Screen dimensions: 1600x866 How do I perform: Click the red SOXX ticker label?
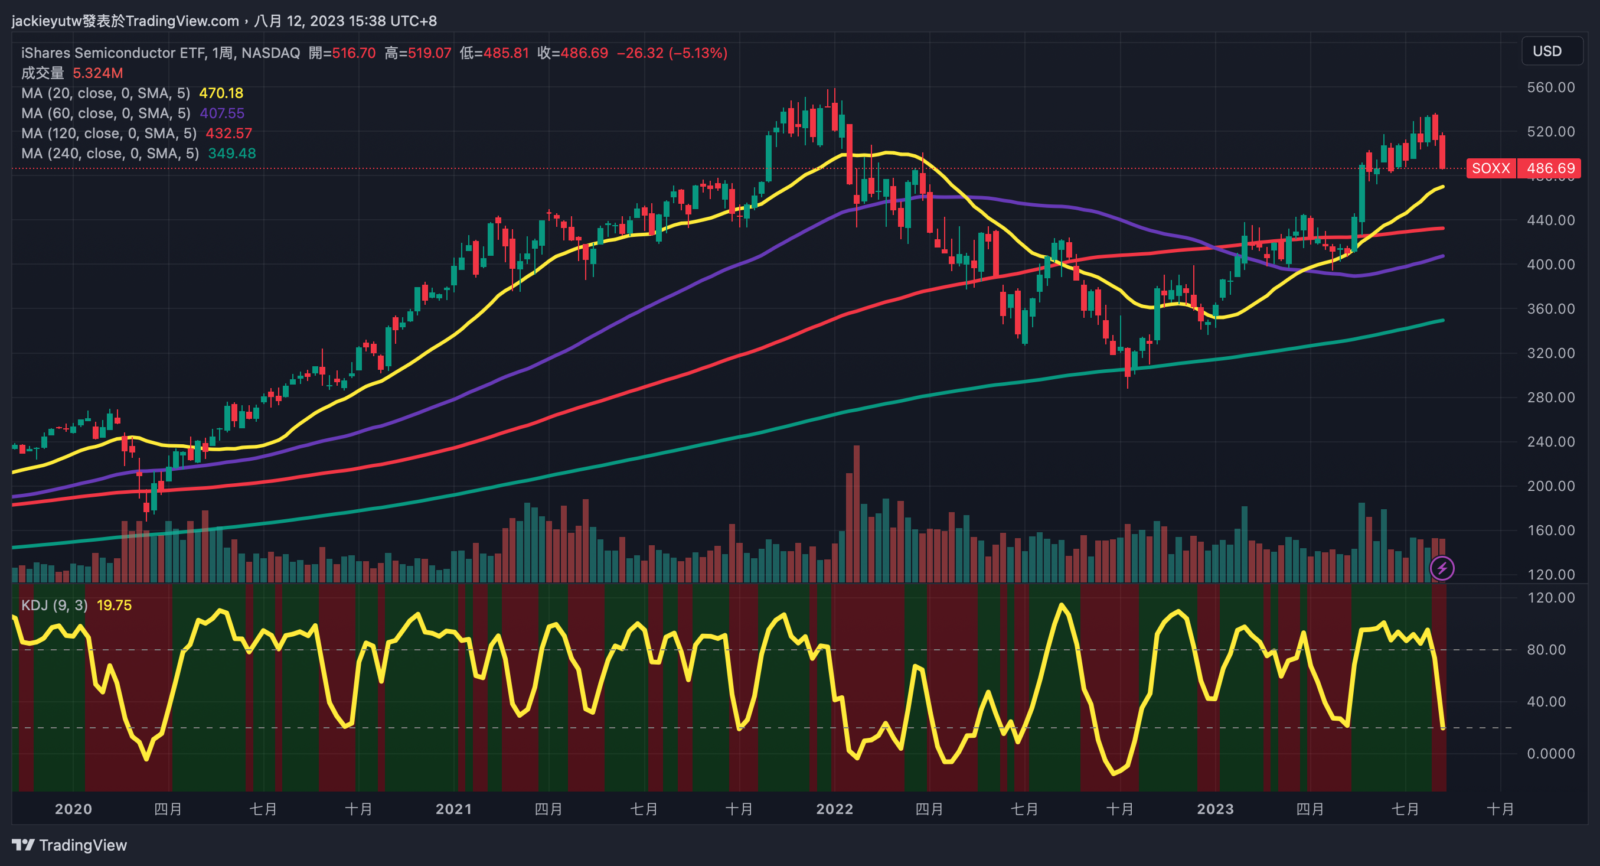pos(1490,168)
